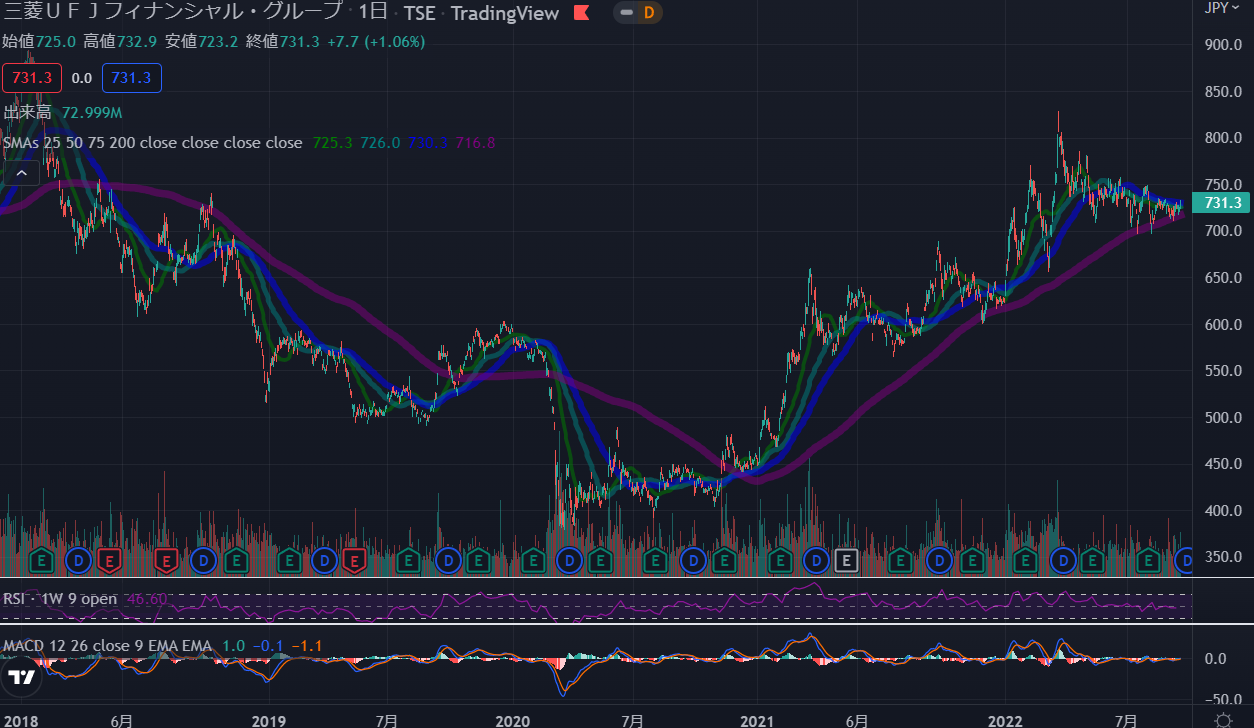Click the MACD signal value -1.1
The width and height of the screenshot is (1254, 728).
307,646
